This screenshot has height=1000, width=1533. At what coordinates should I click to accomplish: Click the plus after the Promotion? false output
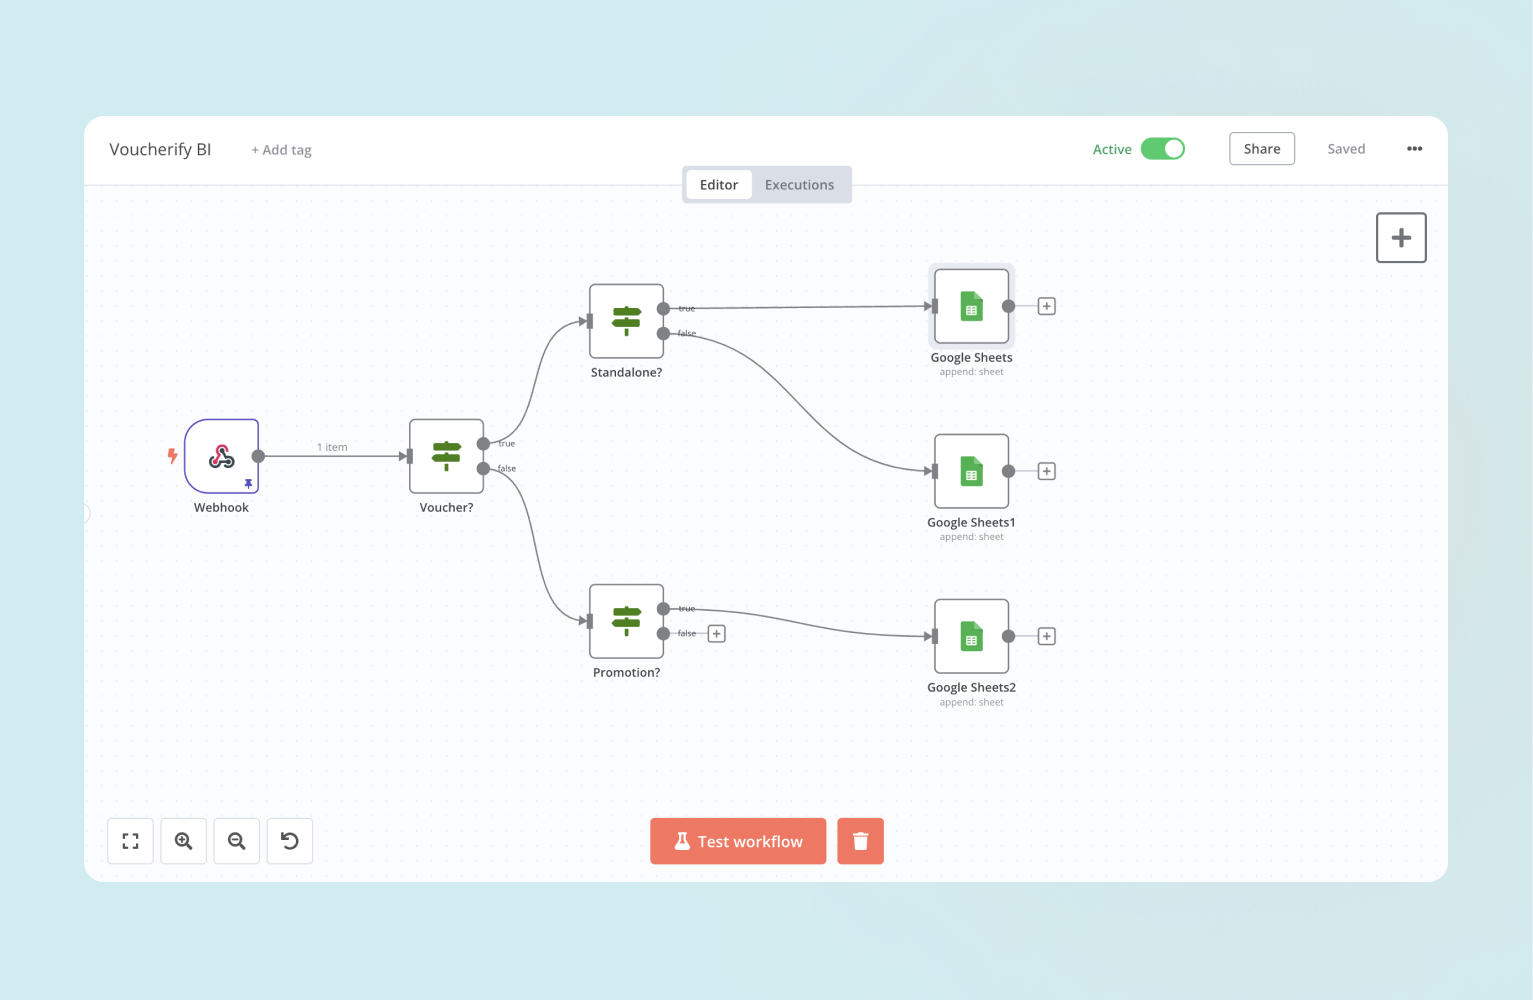click(x=716, y=633)
